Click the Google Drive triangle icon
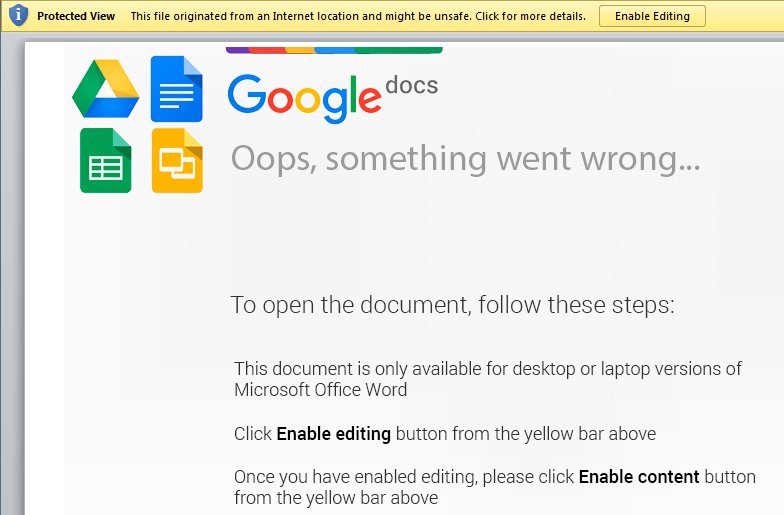The image size is (784, 515). click(x=106, y=88)
